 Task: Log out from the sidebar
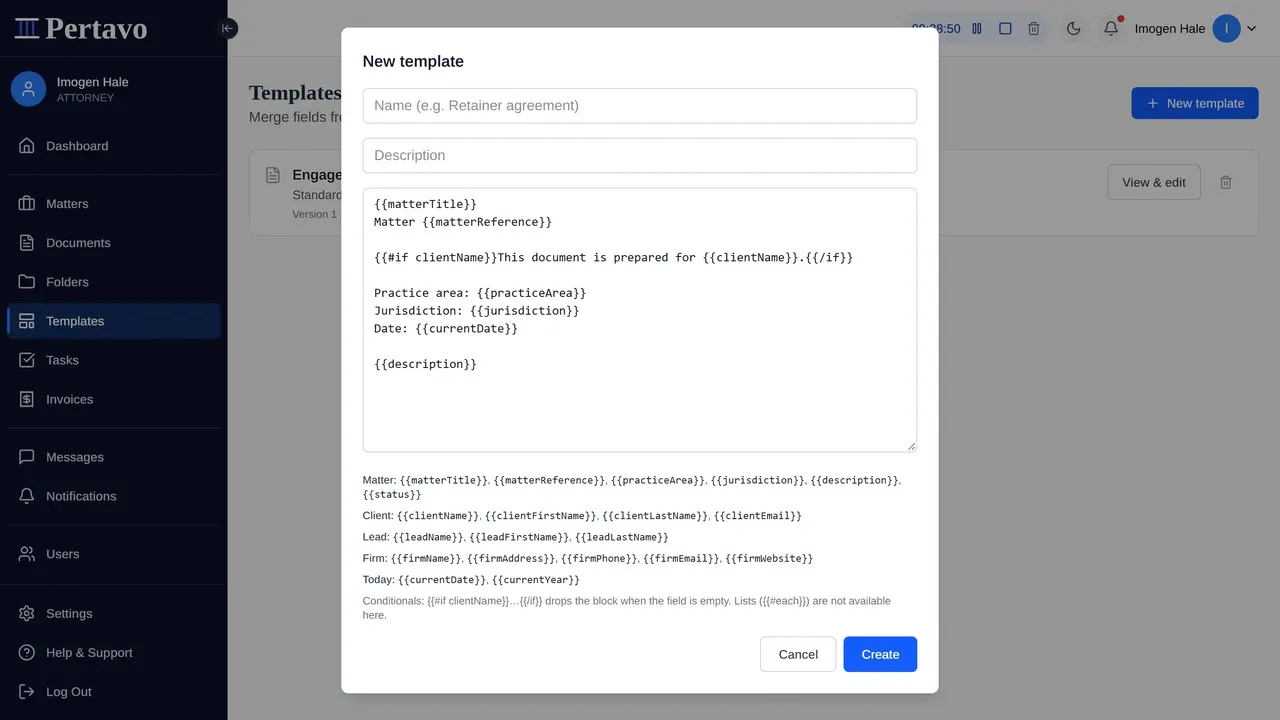coord(114,692)
